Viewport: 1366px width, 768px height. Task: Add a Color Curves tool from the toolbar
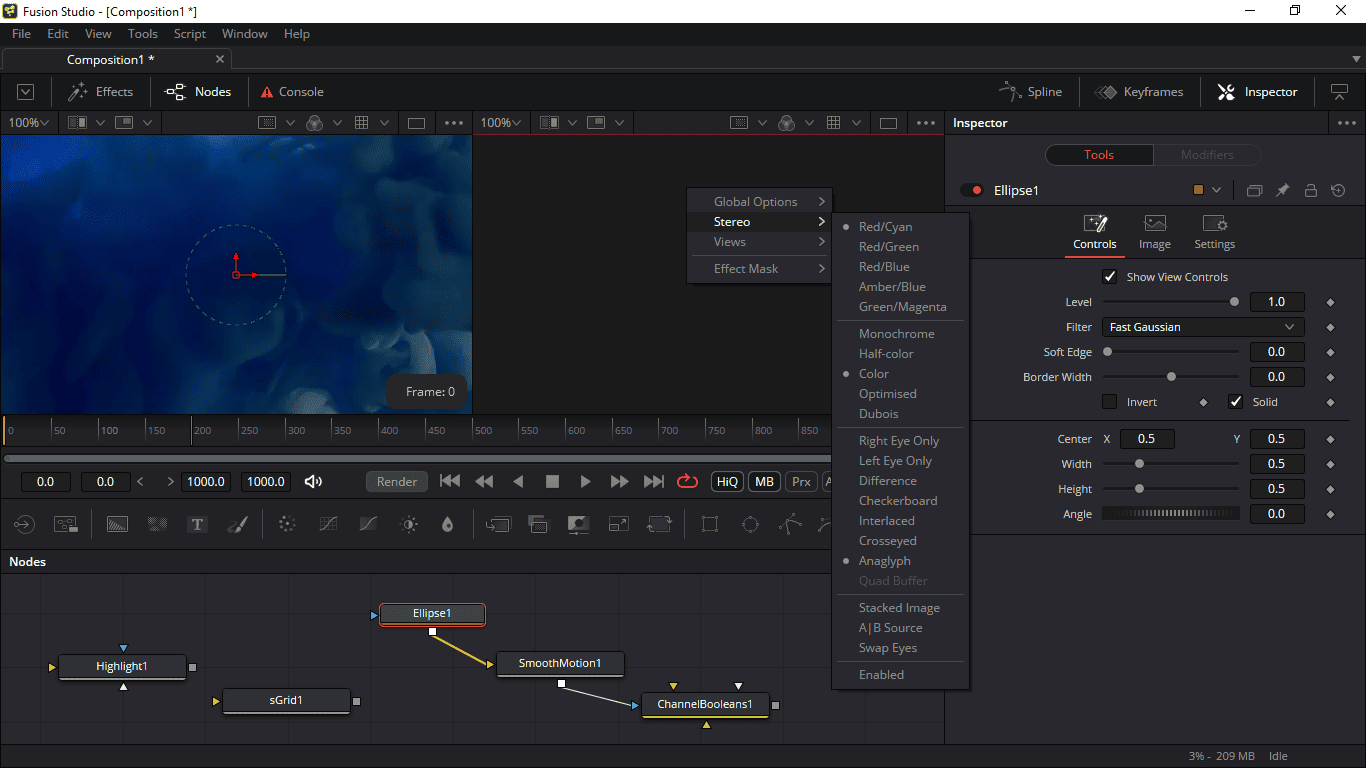(328, 524)
